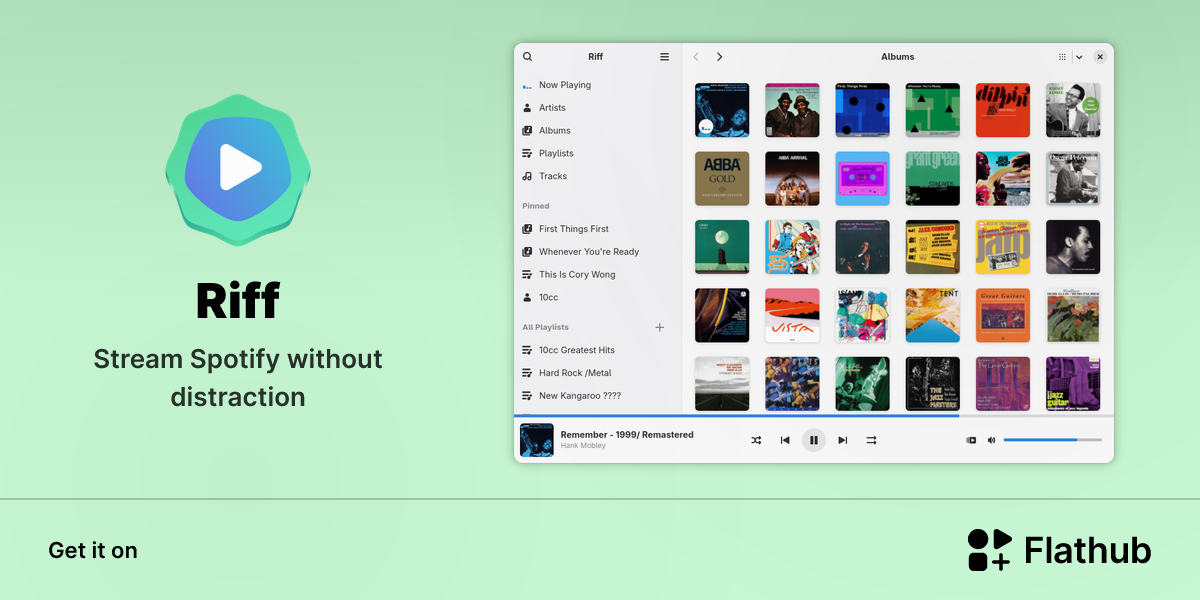Close the Riff window

[1100, 57]
